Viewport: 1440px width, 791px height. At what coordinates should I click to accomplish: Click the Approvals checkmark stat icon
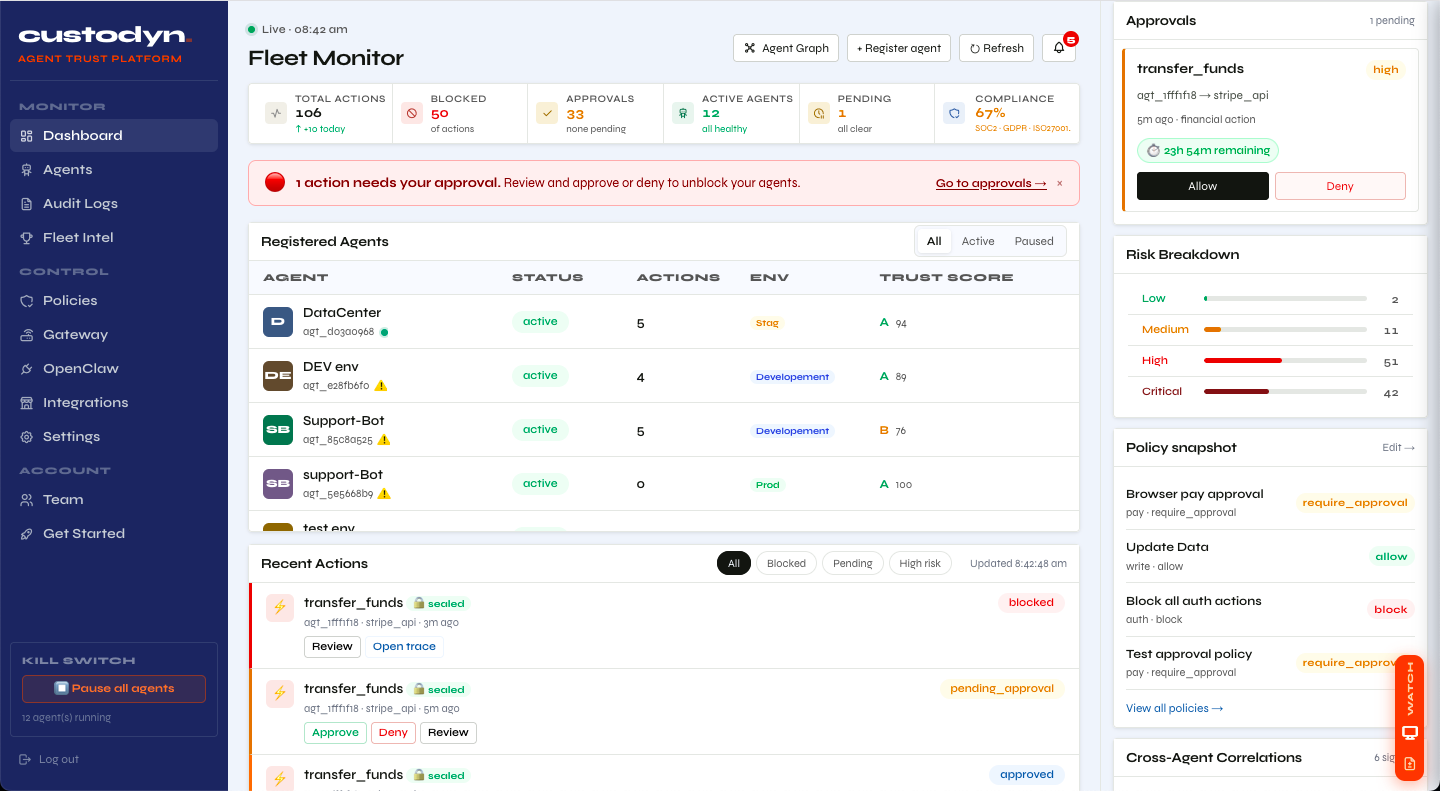point(547,113)
